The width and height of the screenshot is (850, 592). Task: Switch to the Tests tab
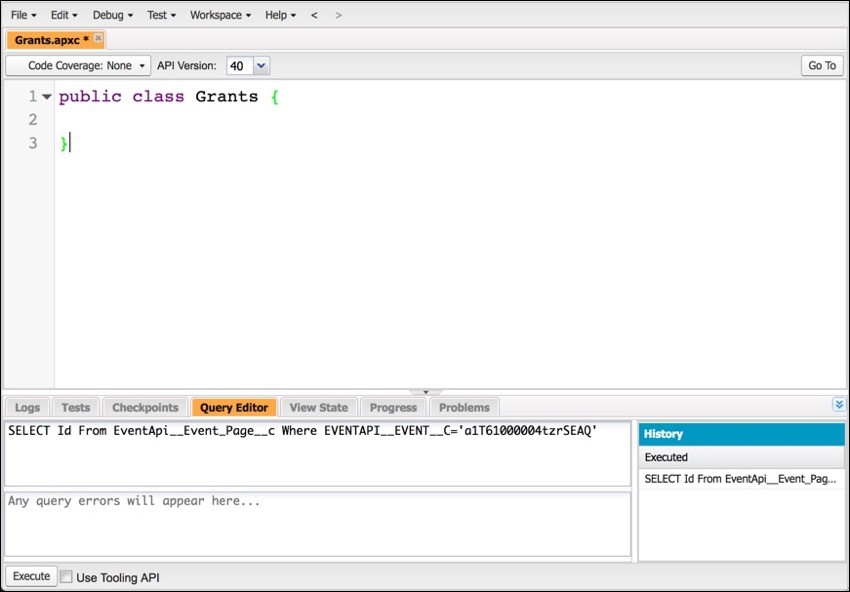pos(75,408)
